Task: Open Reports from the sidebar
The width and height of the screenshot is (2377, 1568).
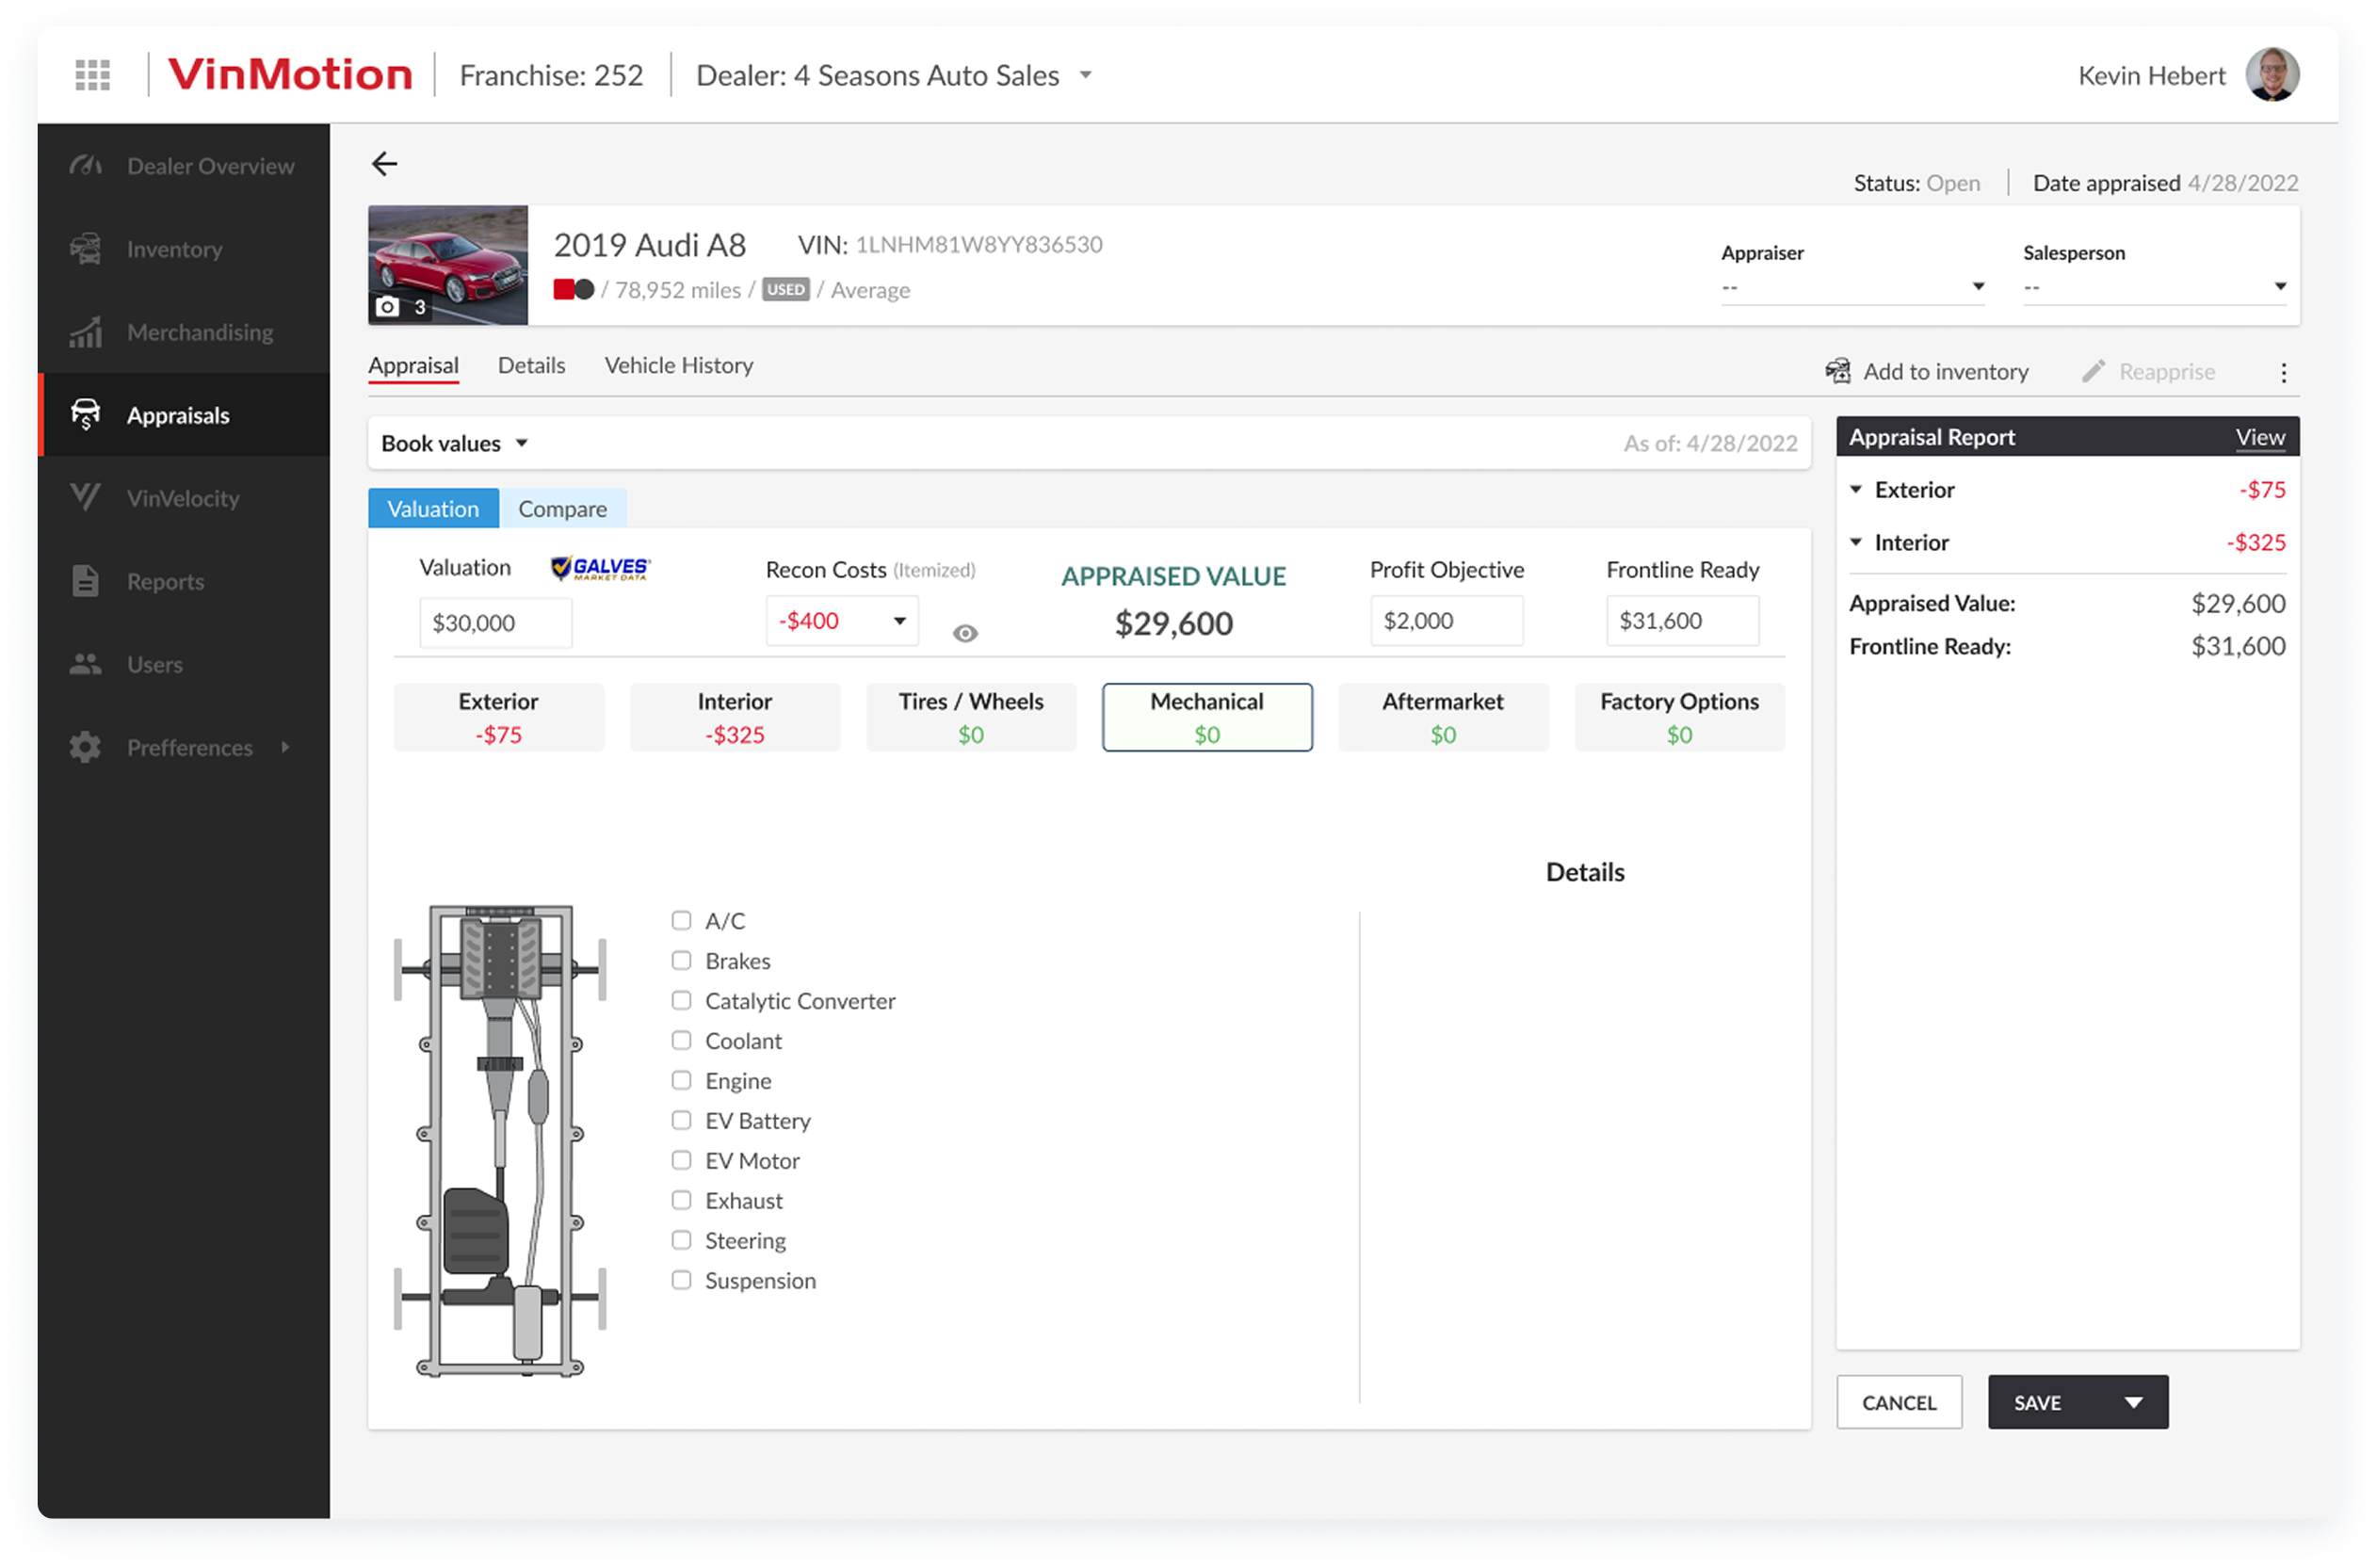Action: tap(165, 581)
